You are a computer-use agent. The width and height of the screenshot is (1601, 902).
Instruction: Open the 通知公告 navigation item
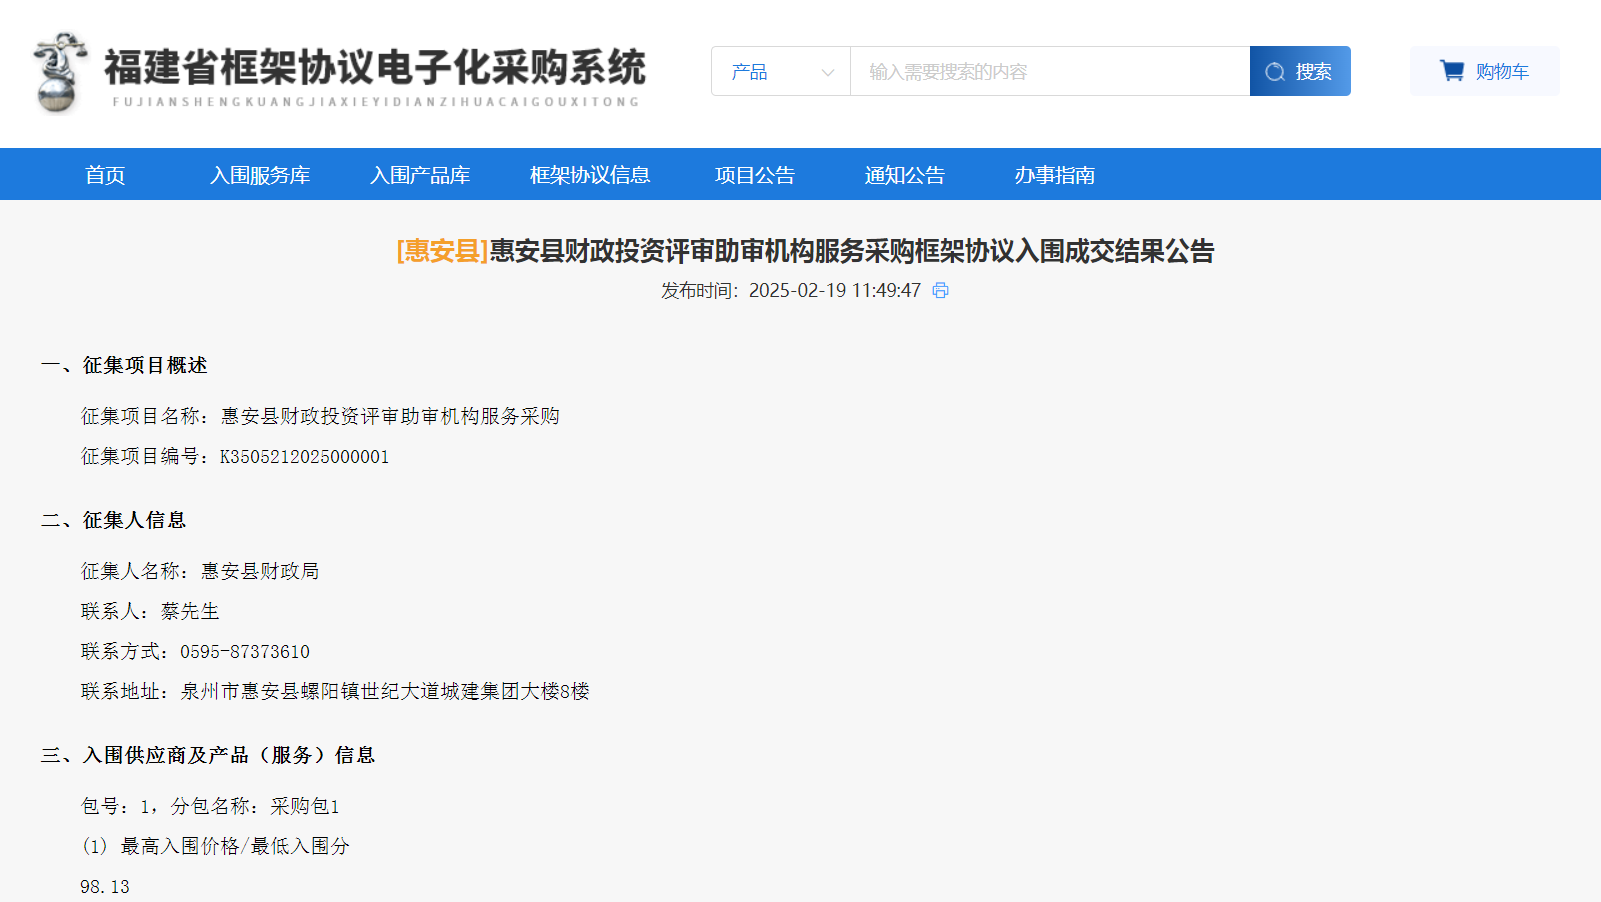pos(905,175)
